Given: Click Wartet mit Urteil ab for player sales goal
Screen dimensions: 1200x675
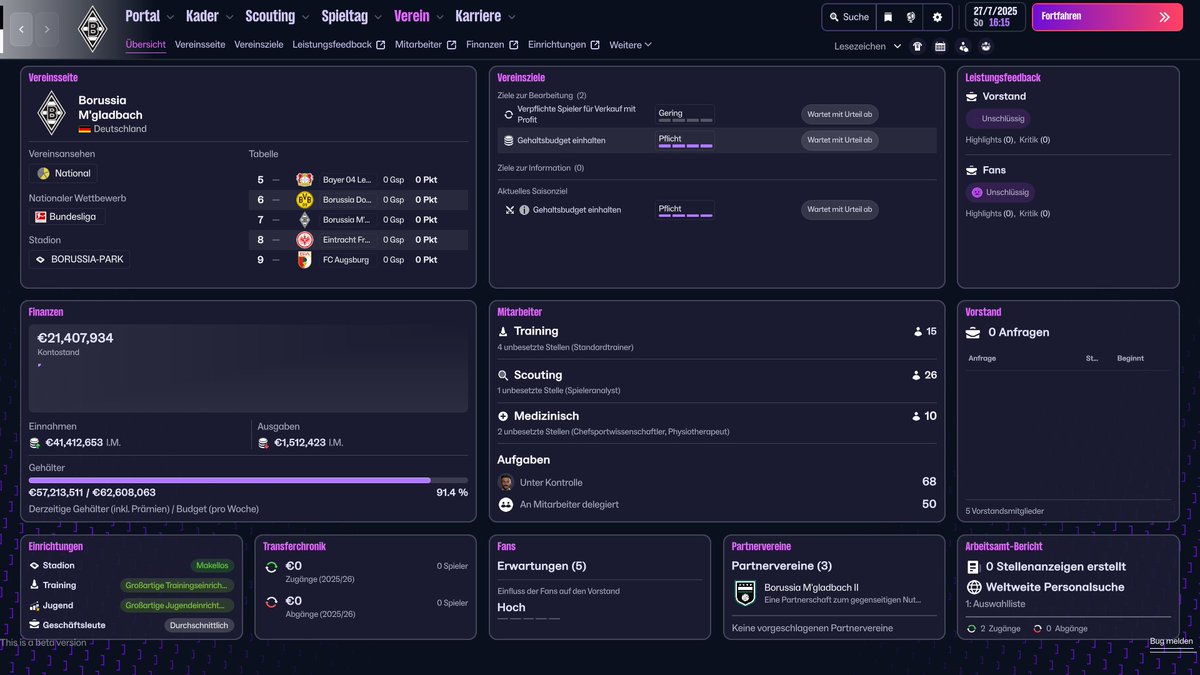Looking at the screenshot, I should [x=840, y=114].
